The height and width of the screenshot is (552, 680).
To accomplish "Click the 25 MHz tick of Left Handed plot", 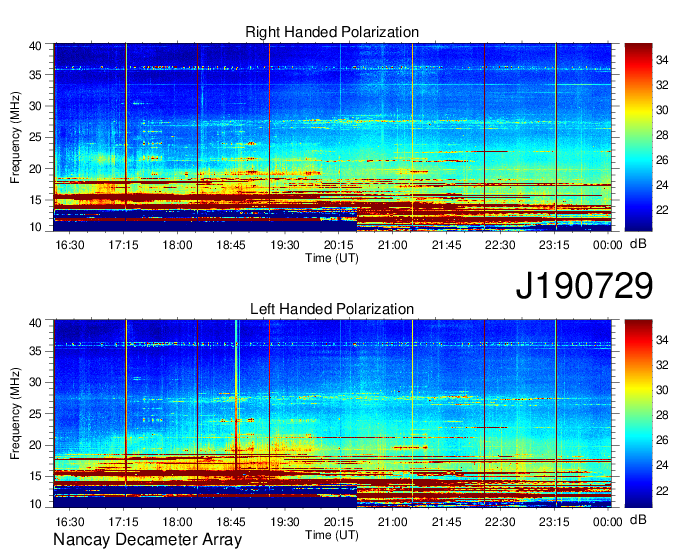I will pos(36,414).
